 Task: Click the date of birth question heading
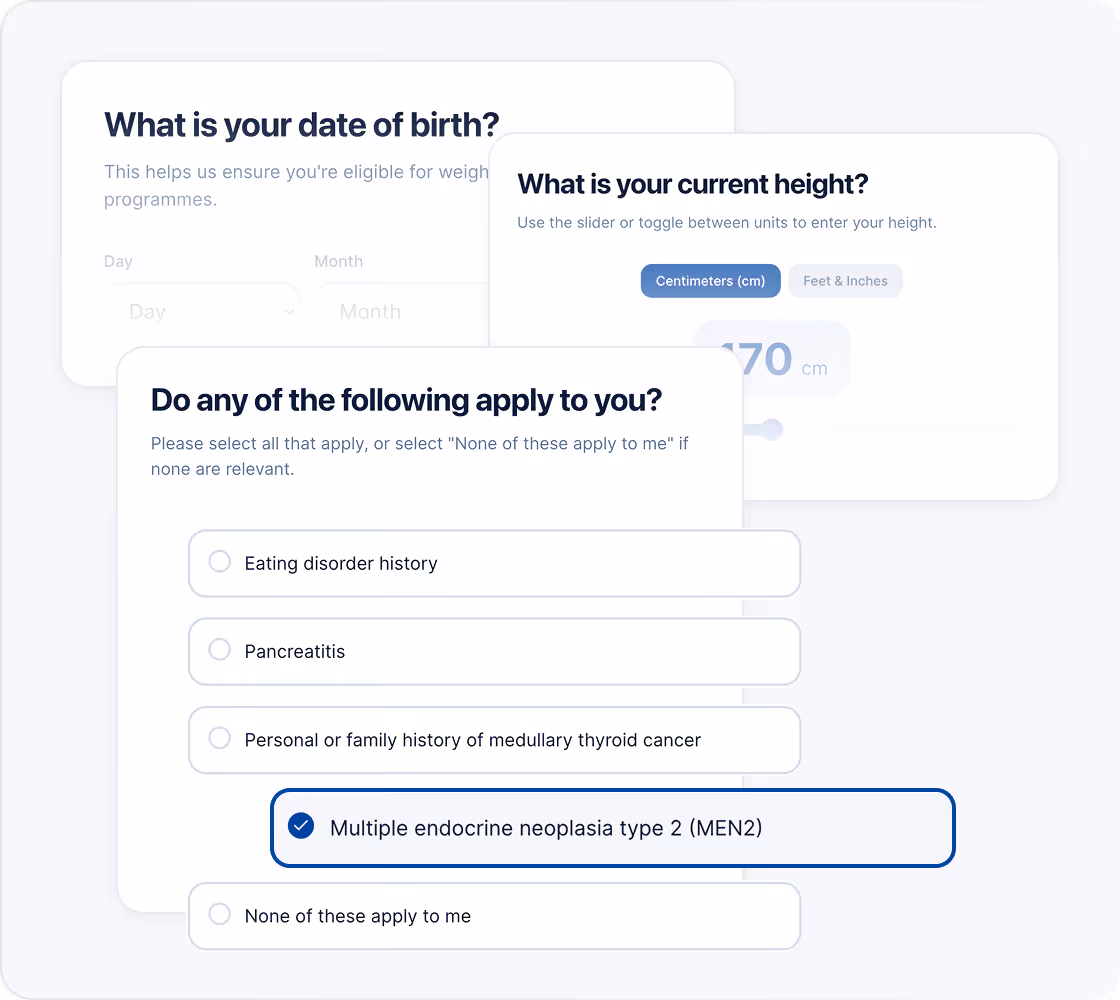(301, 124)
